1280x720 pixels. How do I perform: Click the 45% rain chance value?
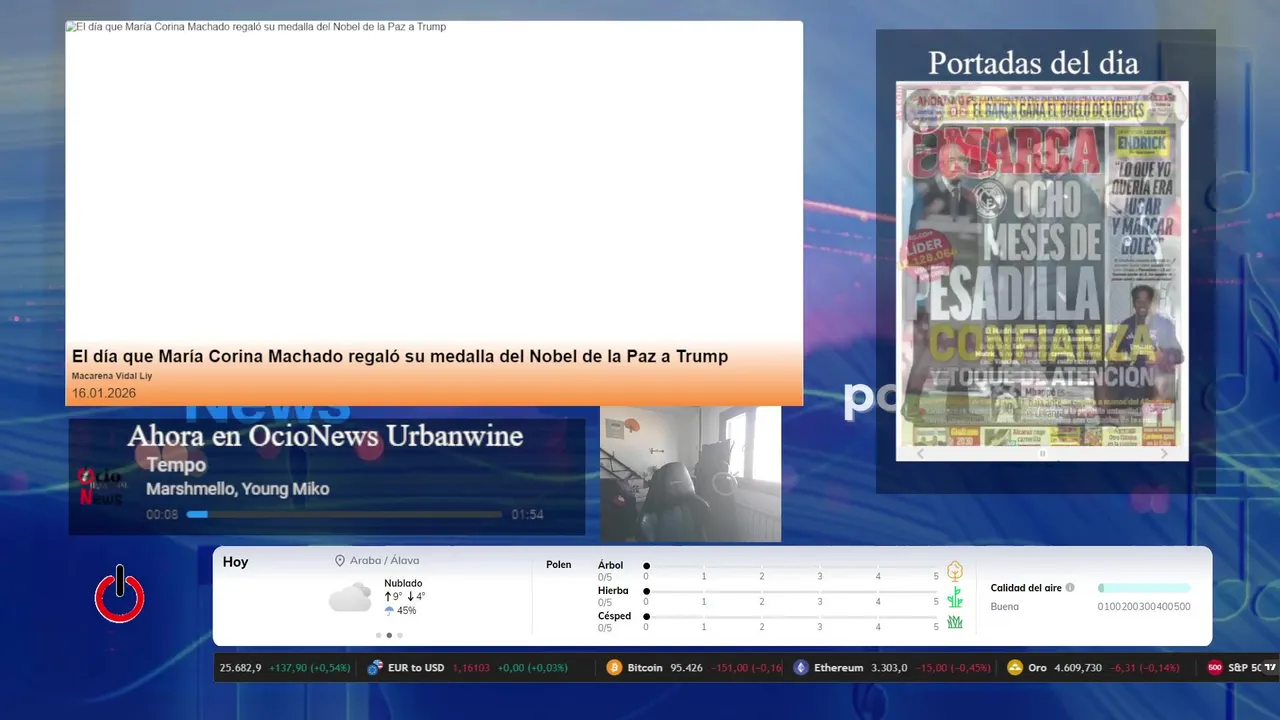(406, 610)
